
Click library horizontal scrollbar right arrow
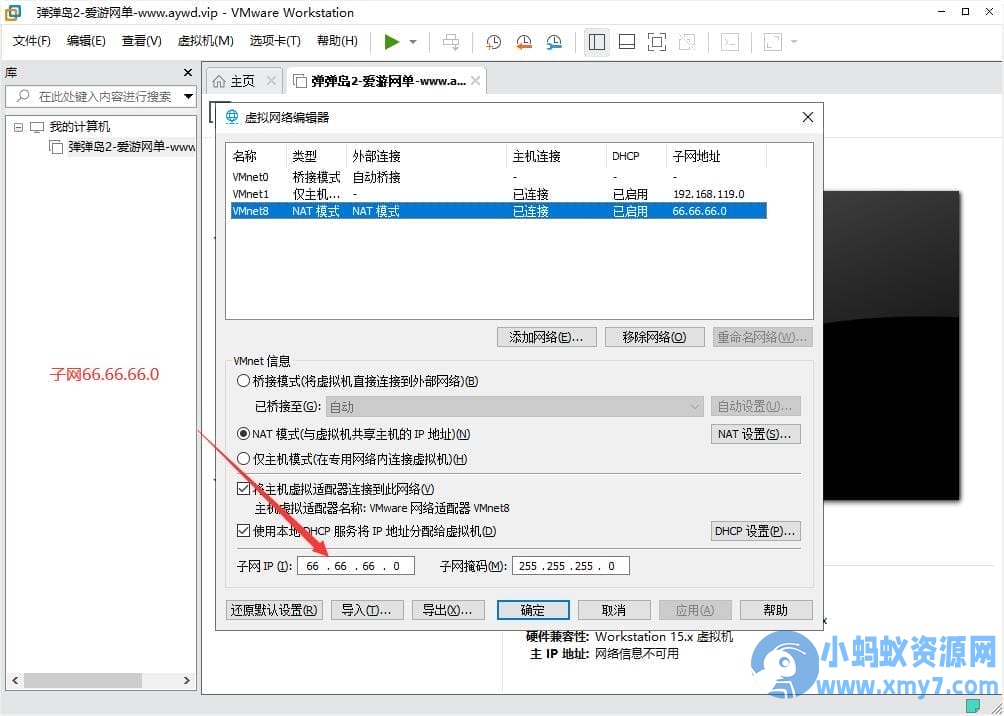[186, 679]
